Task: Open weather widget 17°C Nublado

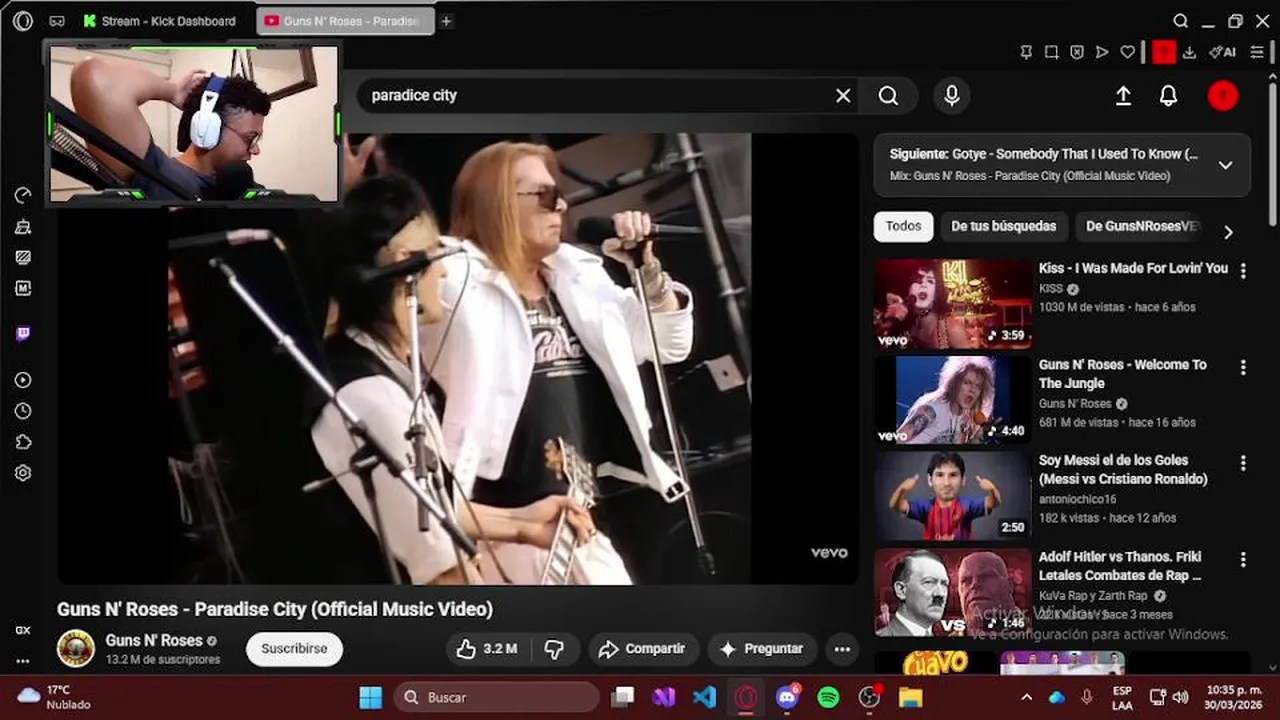Action: 55,697
